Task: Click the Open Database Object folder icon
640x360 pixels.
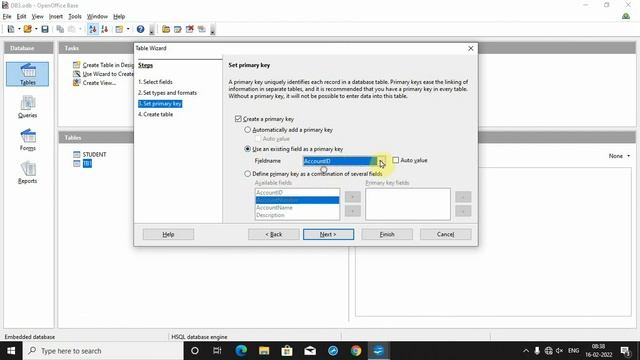Action: coord(166,29)
